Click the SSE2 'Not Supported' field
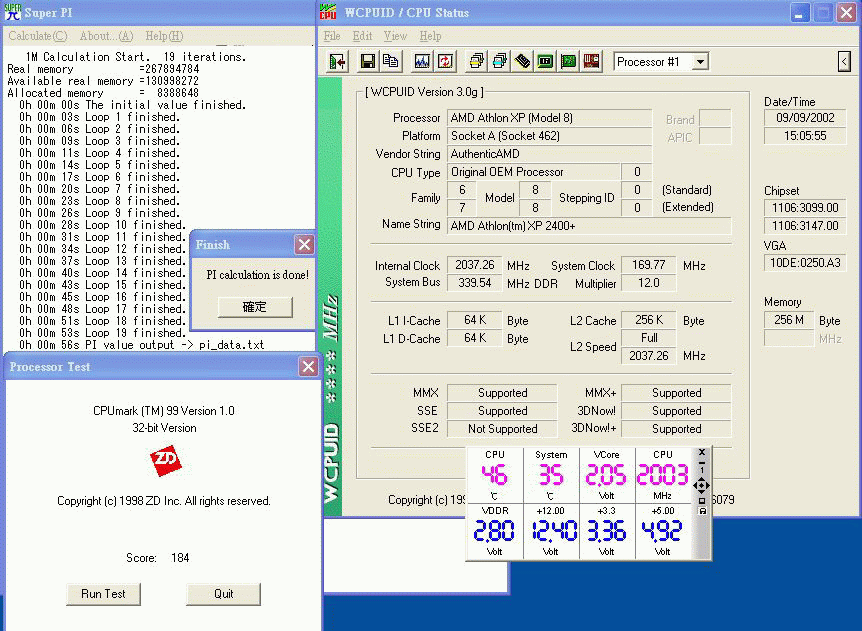Image resolution: width=862 pixels, height=631 pixels. tap(502, 429)
